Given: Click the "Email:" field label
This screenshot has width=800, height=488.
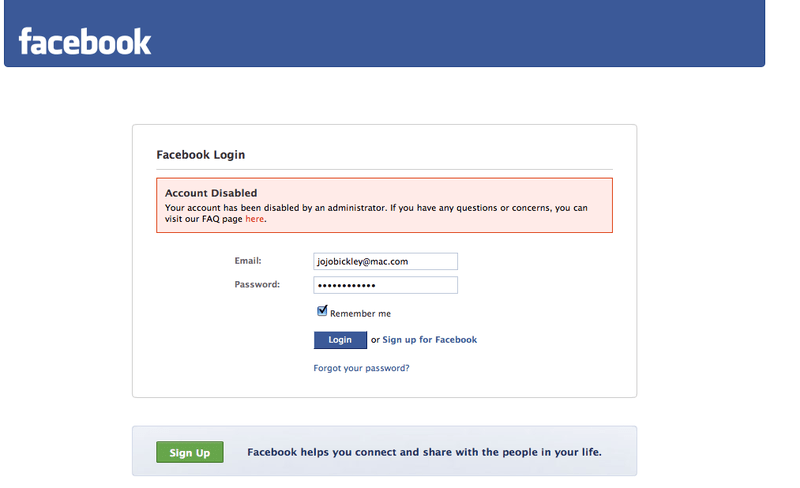Looking at the screenshot, I should point(248,261).
